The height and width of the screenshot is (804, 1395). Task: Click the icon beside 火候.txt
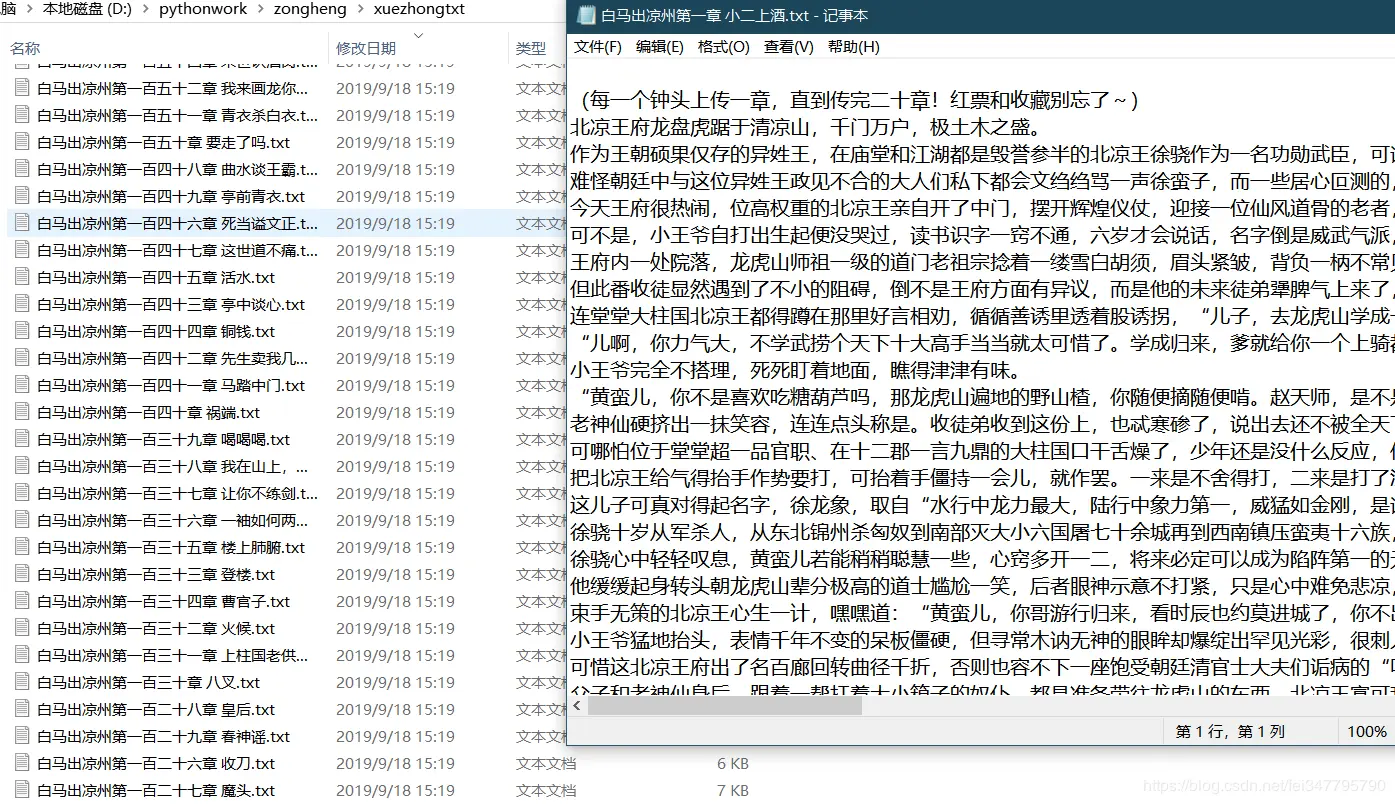[22, 628]
